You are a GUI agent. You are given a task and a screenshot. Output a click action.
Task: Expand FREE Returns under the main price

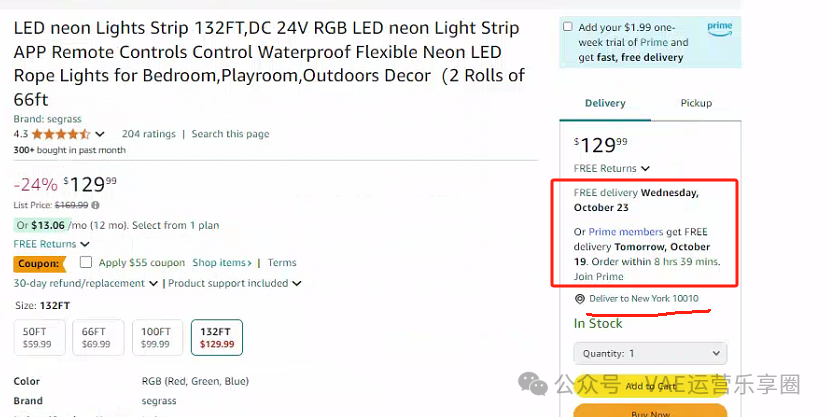[x=51, y=244]
